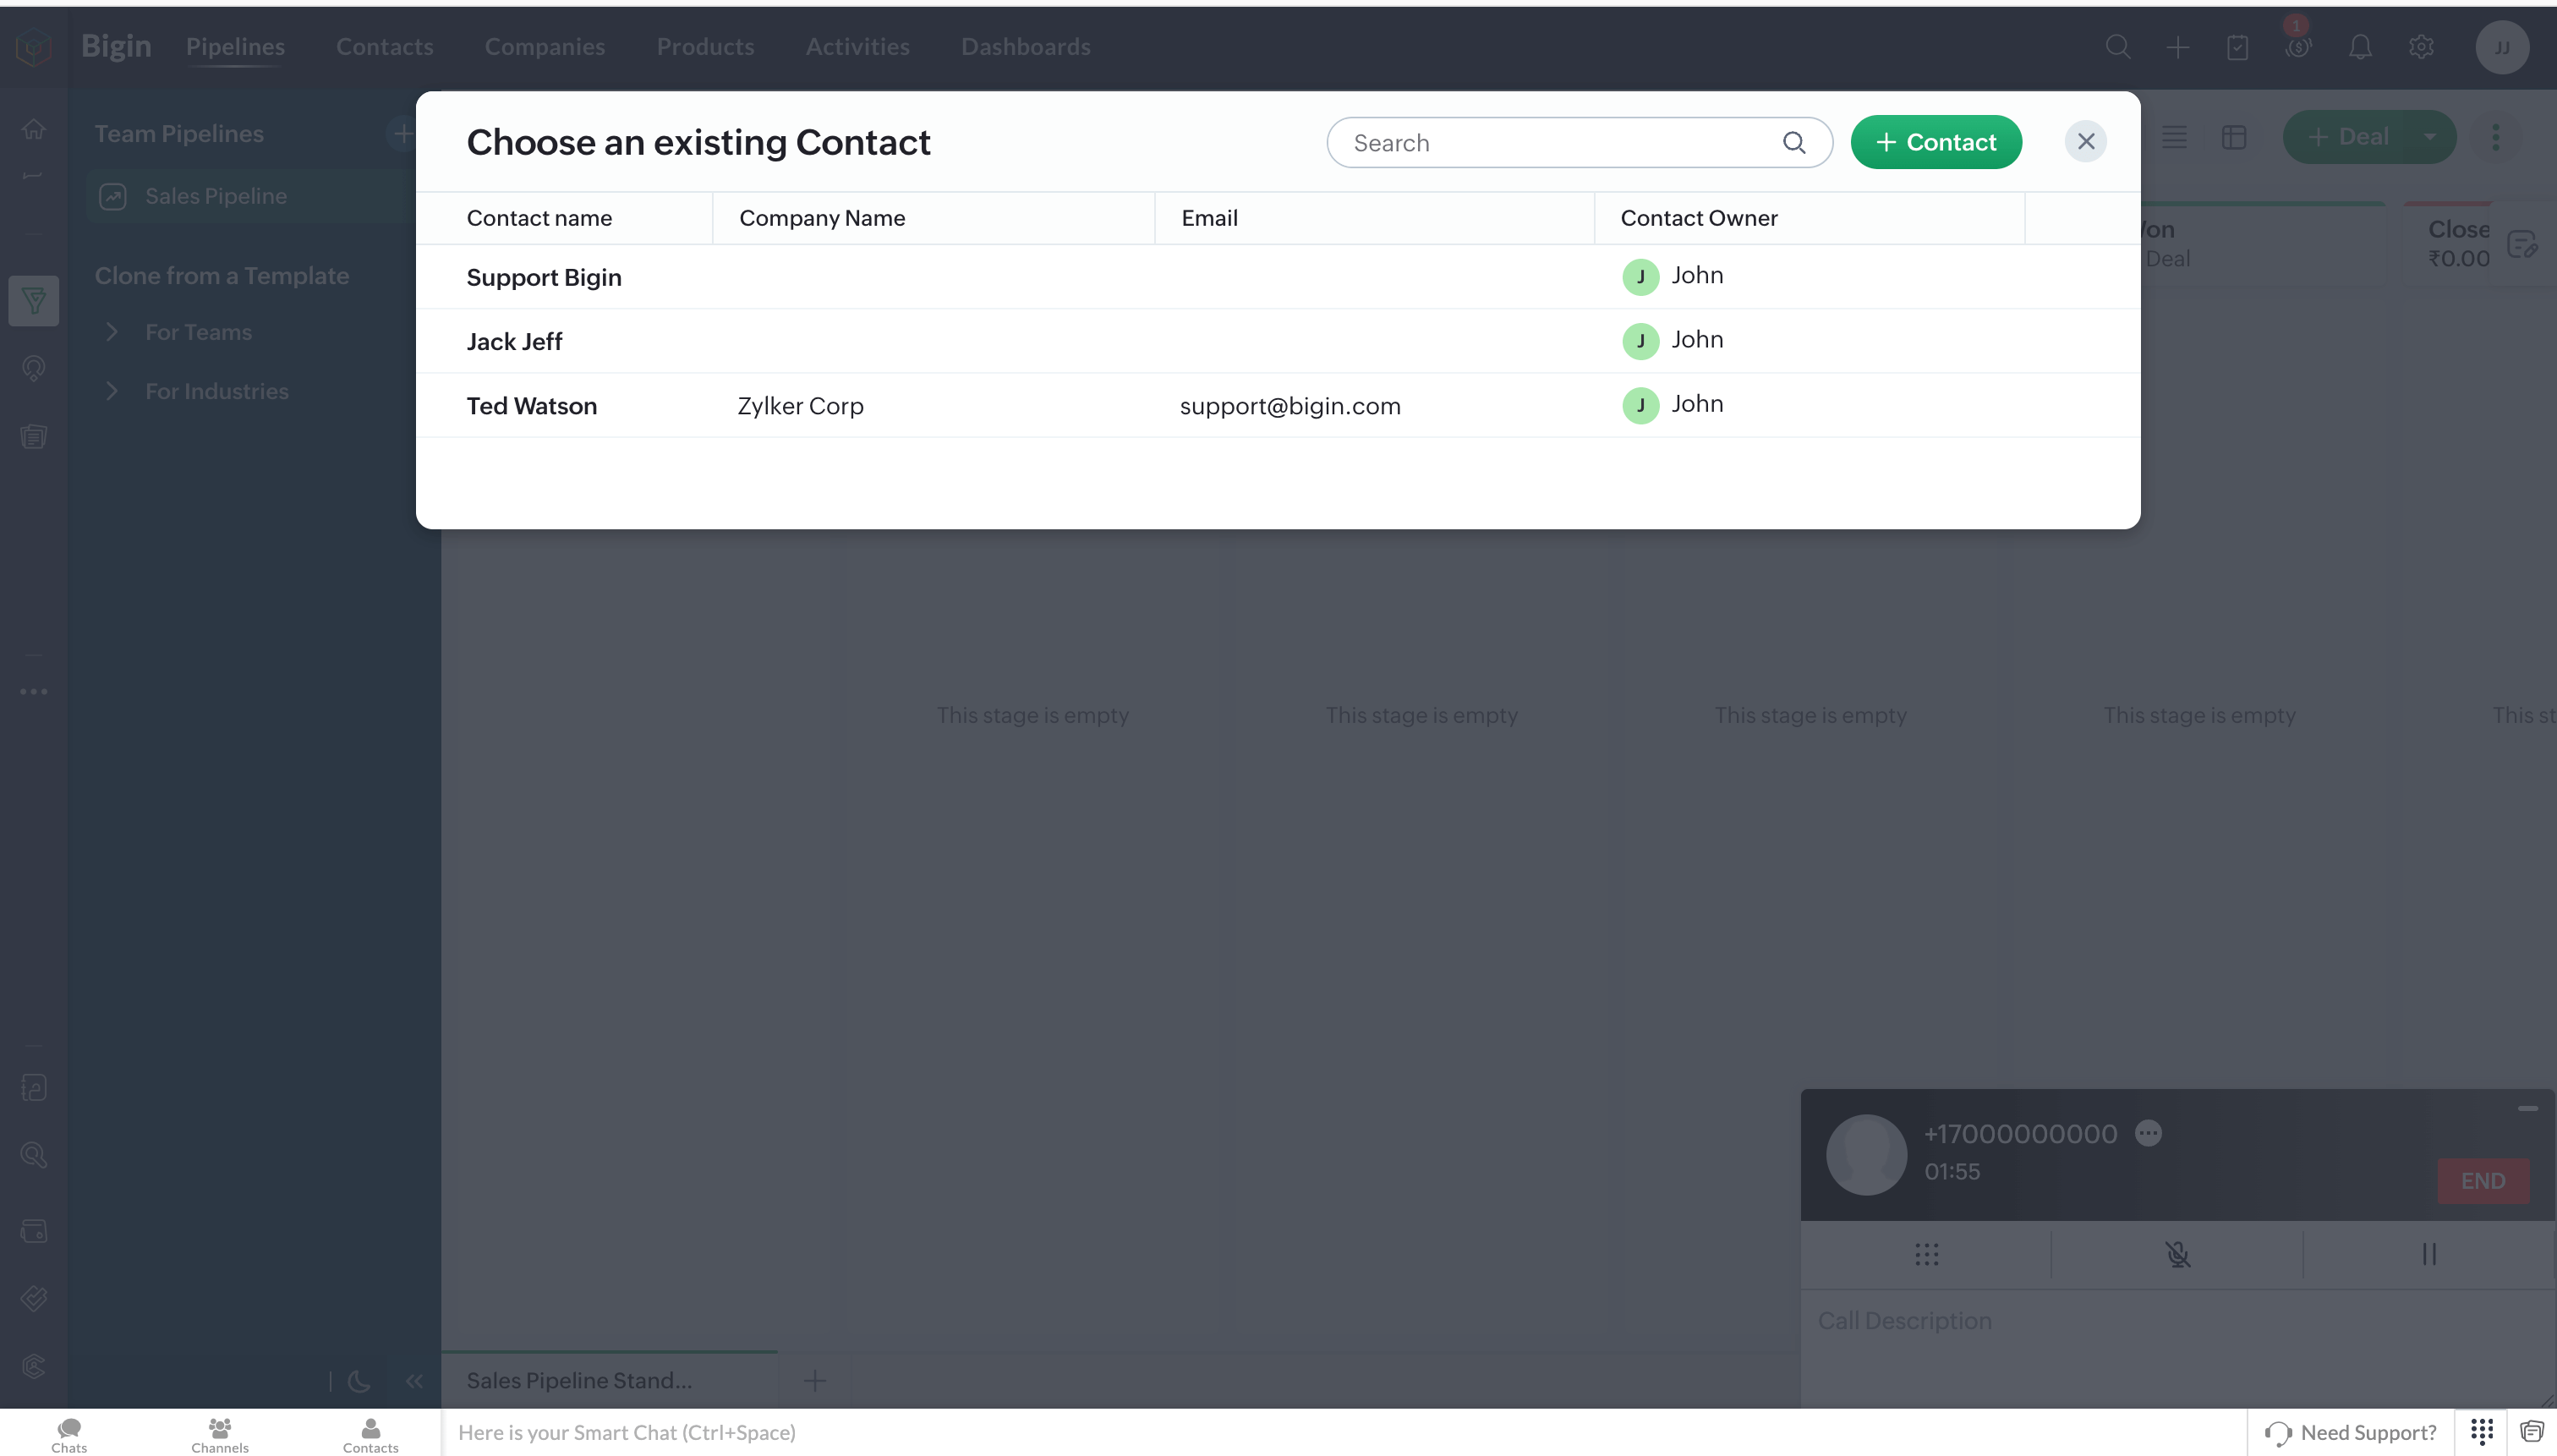2557x1456 pixels.
Task: Click the search magnifier icon in dialog
Action: point(1793,143)
